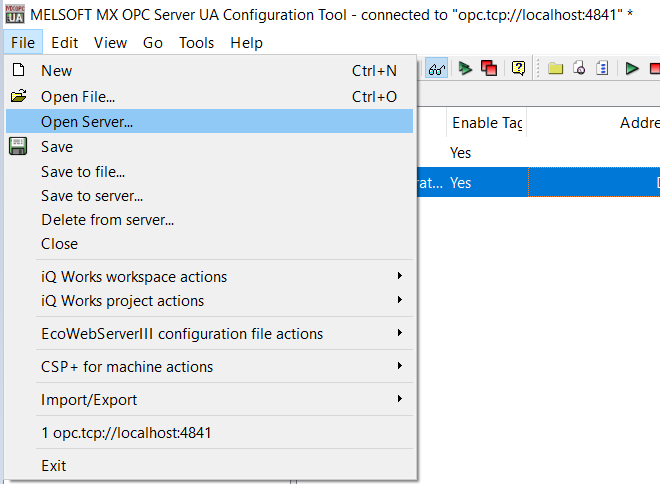Expand EcoWebServerIII configuration file actions submenu

[210, 333]
